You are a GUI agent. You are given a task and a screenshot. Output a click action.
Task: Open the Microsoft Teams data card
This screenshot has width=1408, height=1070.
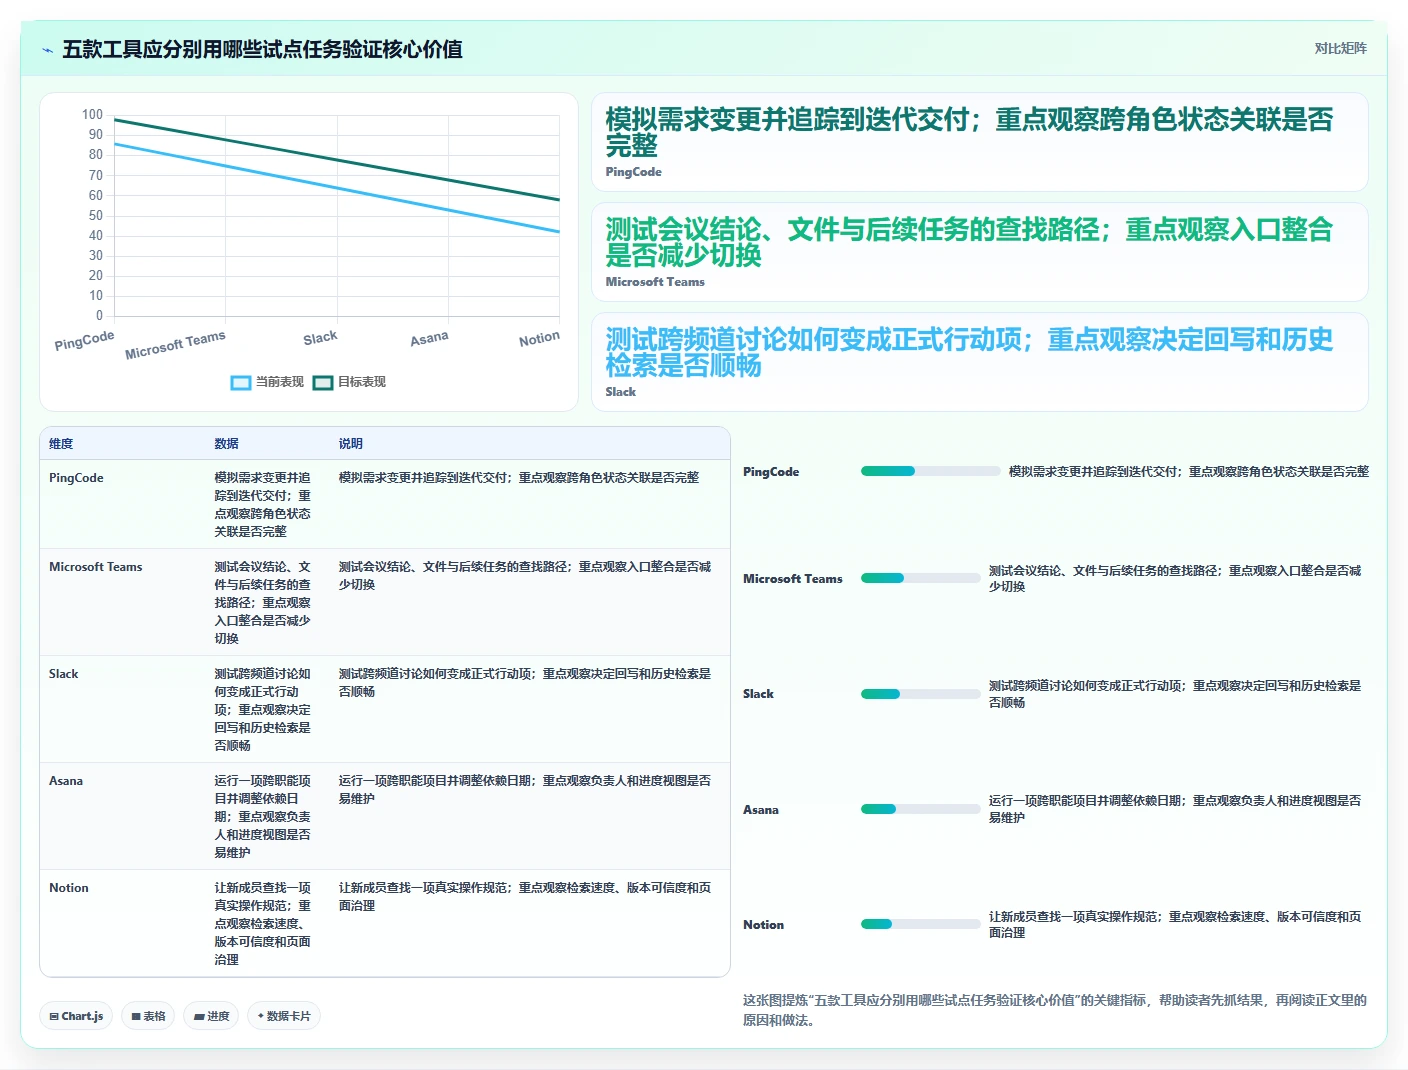coord(979,252)
